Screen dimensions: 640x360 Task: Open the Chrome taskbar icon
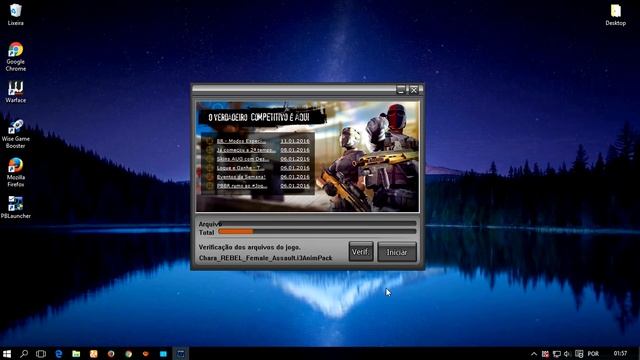pyautogui.click(x=129, y=354)
